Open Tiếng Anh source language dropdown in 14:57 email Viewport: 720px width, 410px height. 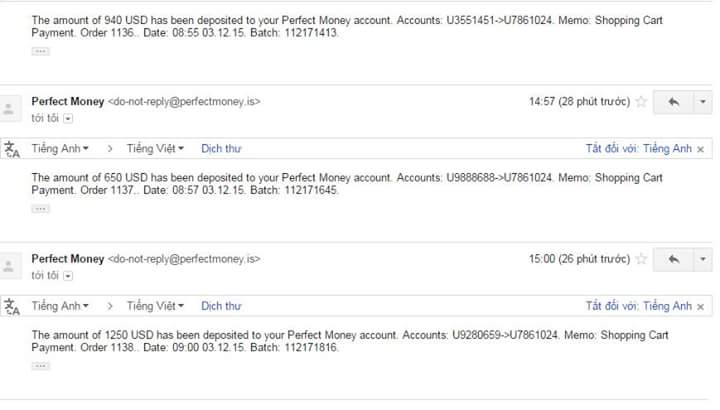pos(60,149)
